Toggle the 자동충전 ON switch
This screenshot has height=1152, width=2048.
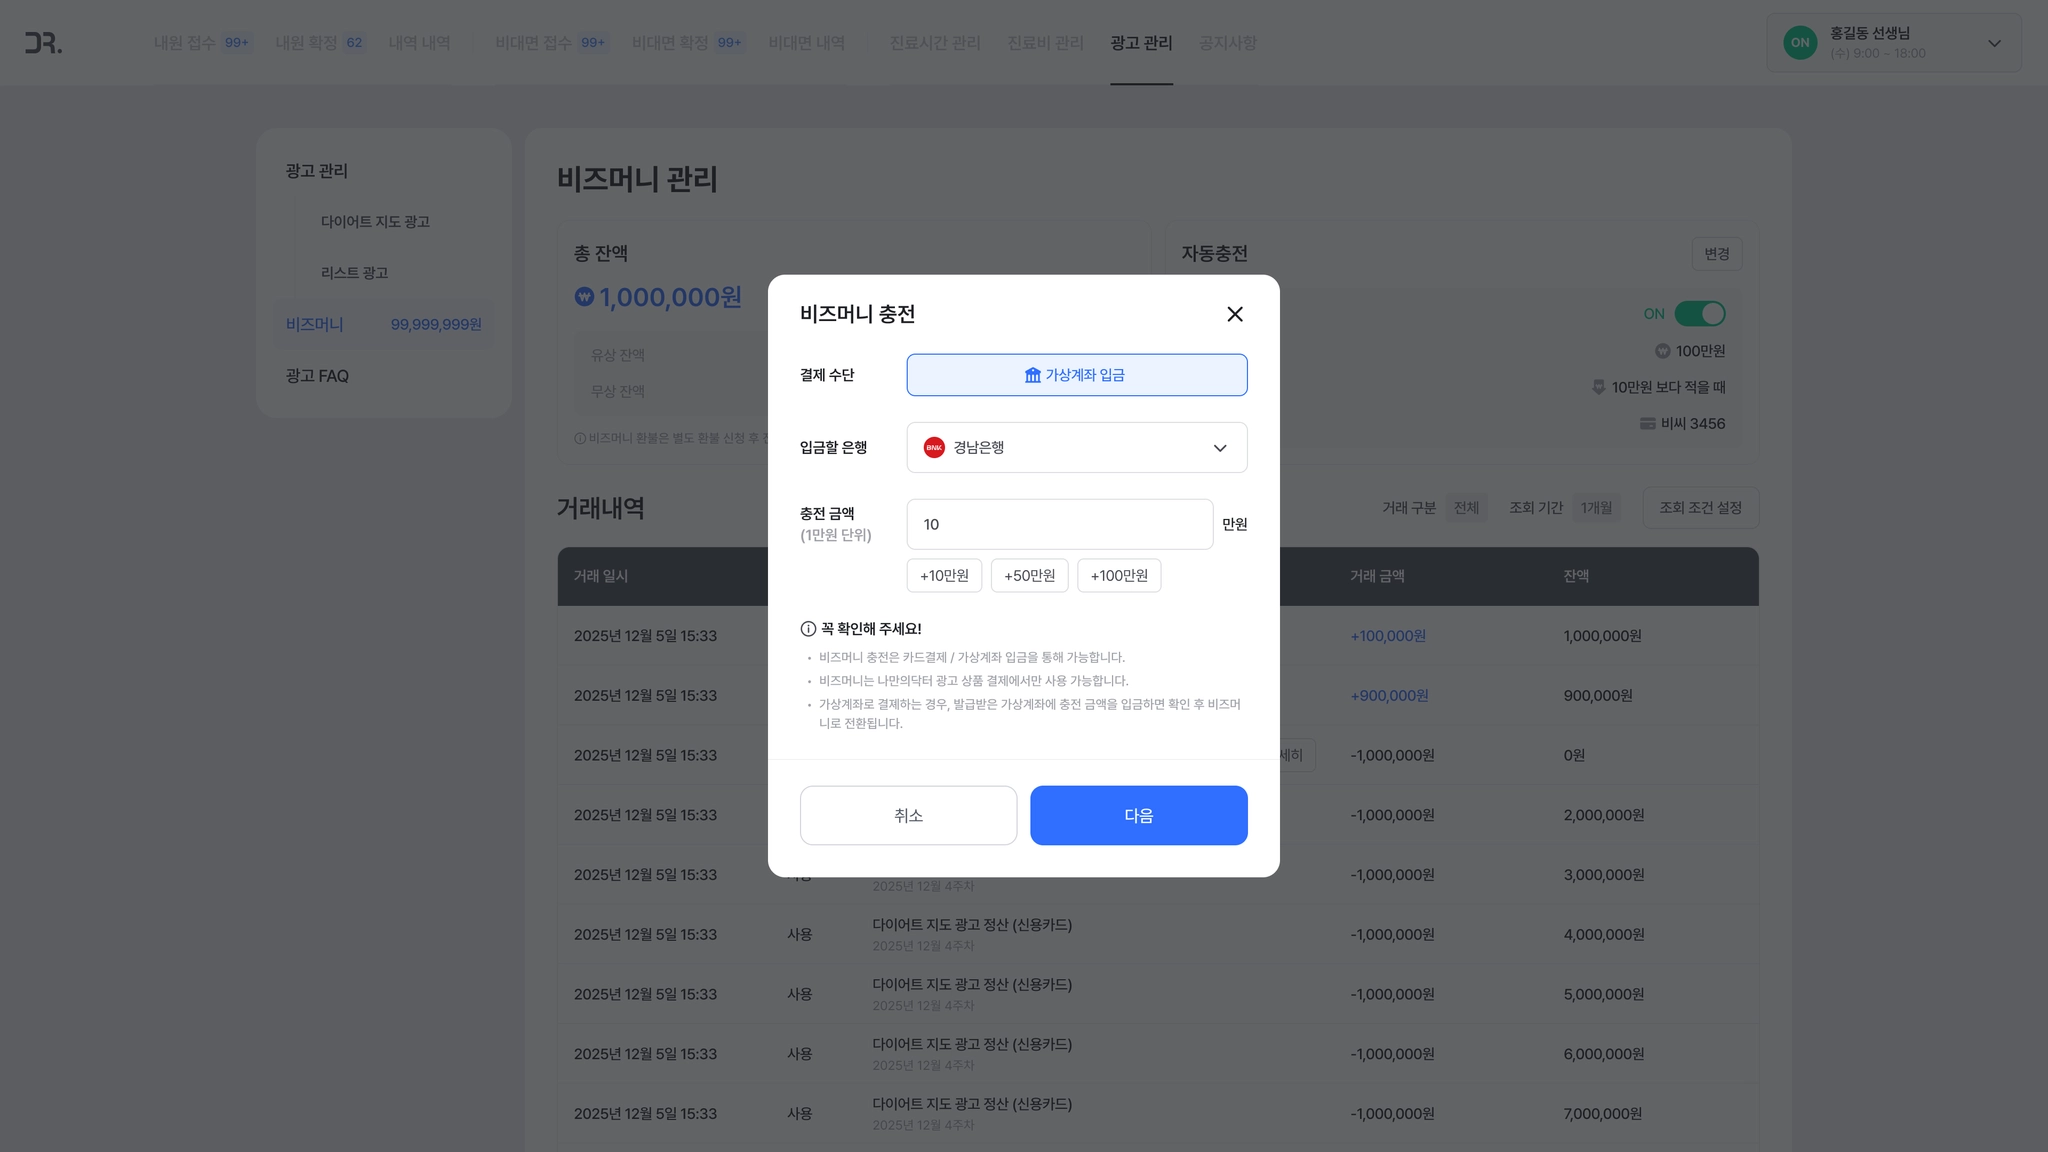[x=1699, y=314]
